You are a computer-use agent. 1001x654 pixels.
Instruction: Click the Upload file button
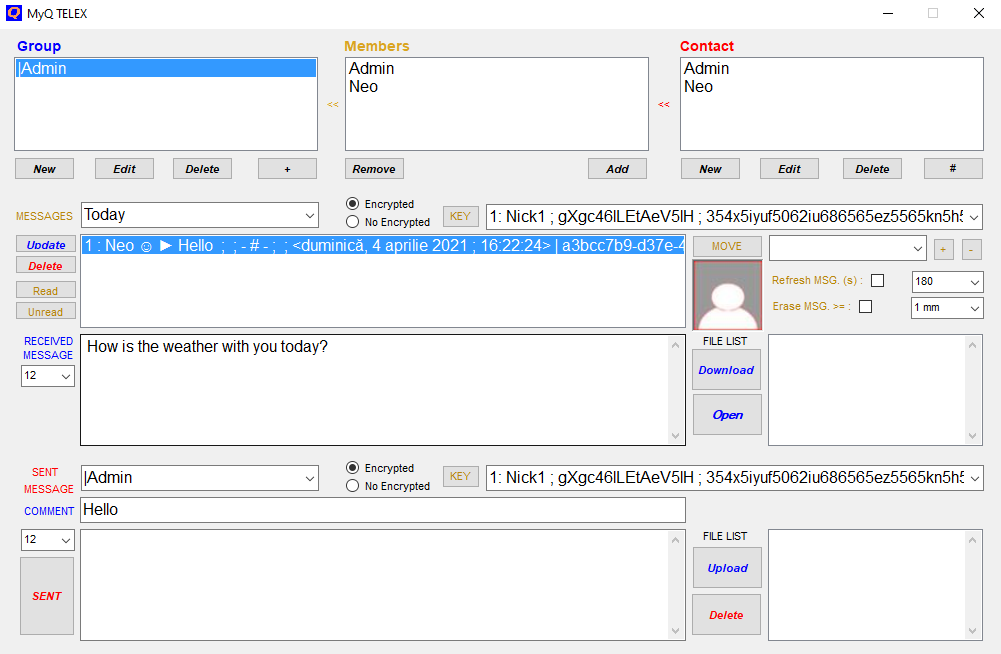click(727, 568)
